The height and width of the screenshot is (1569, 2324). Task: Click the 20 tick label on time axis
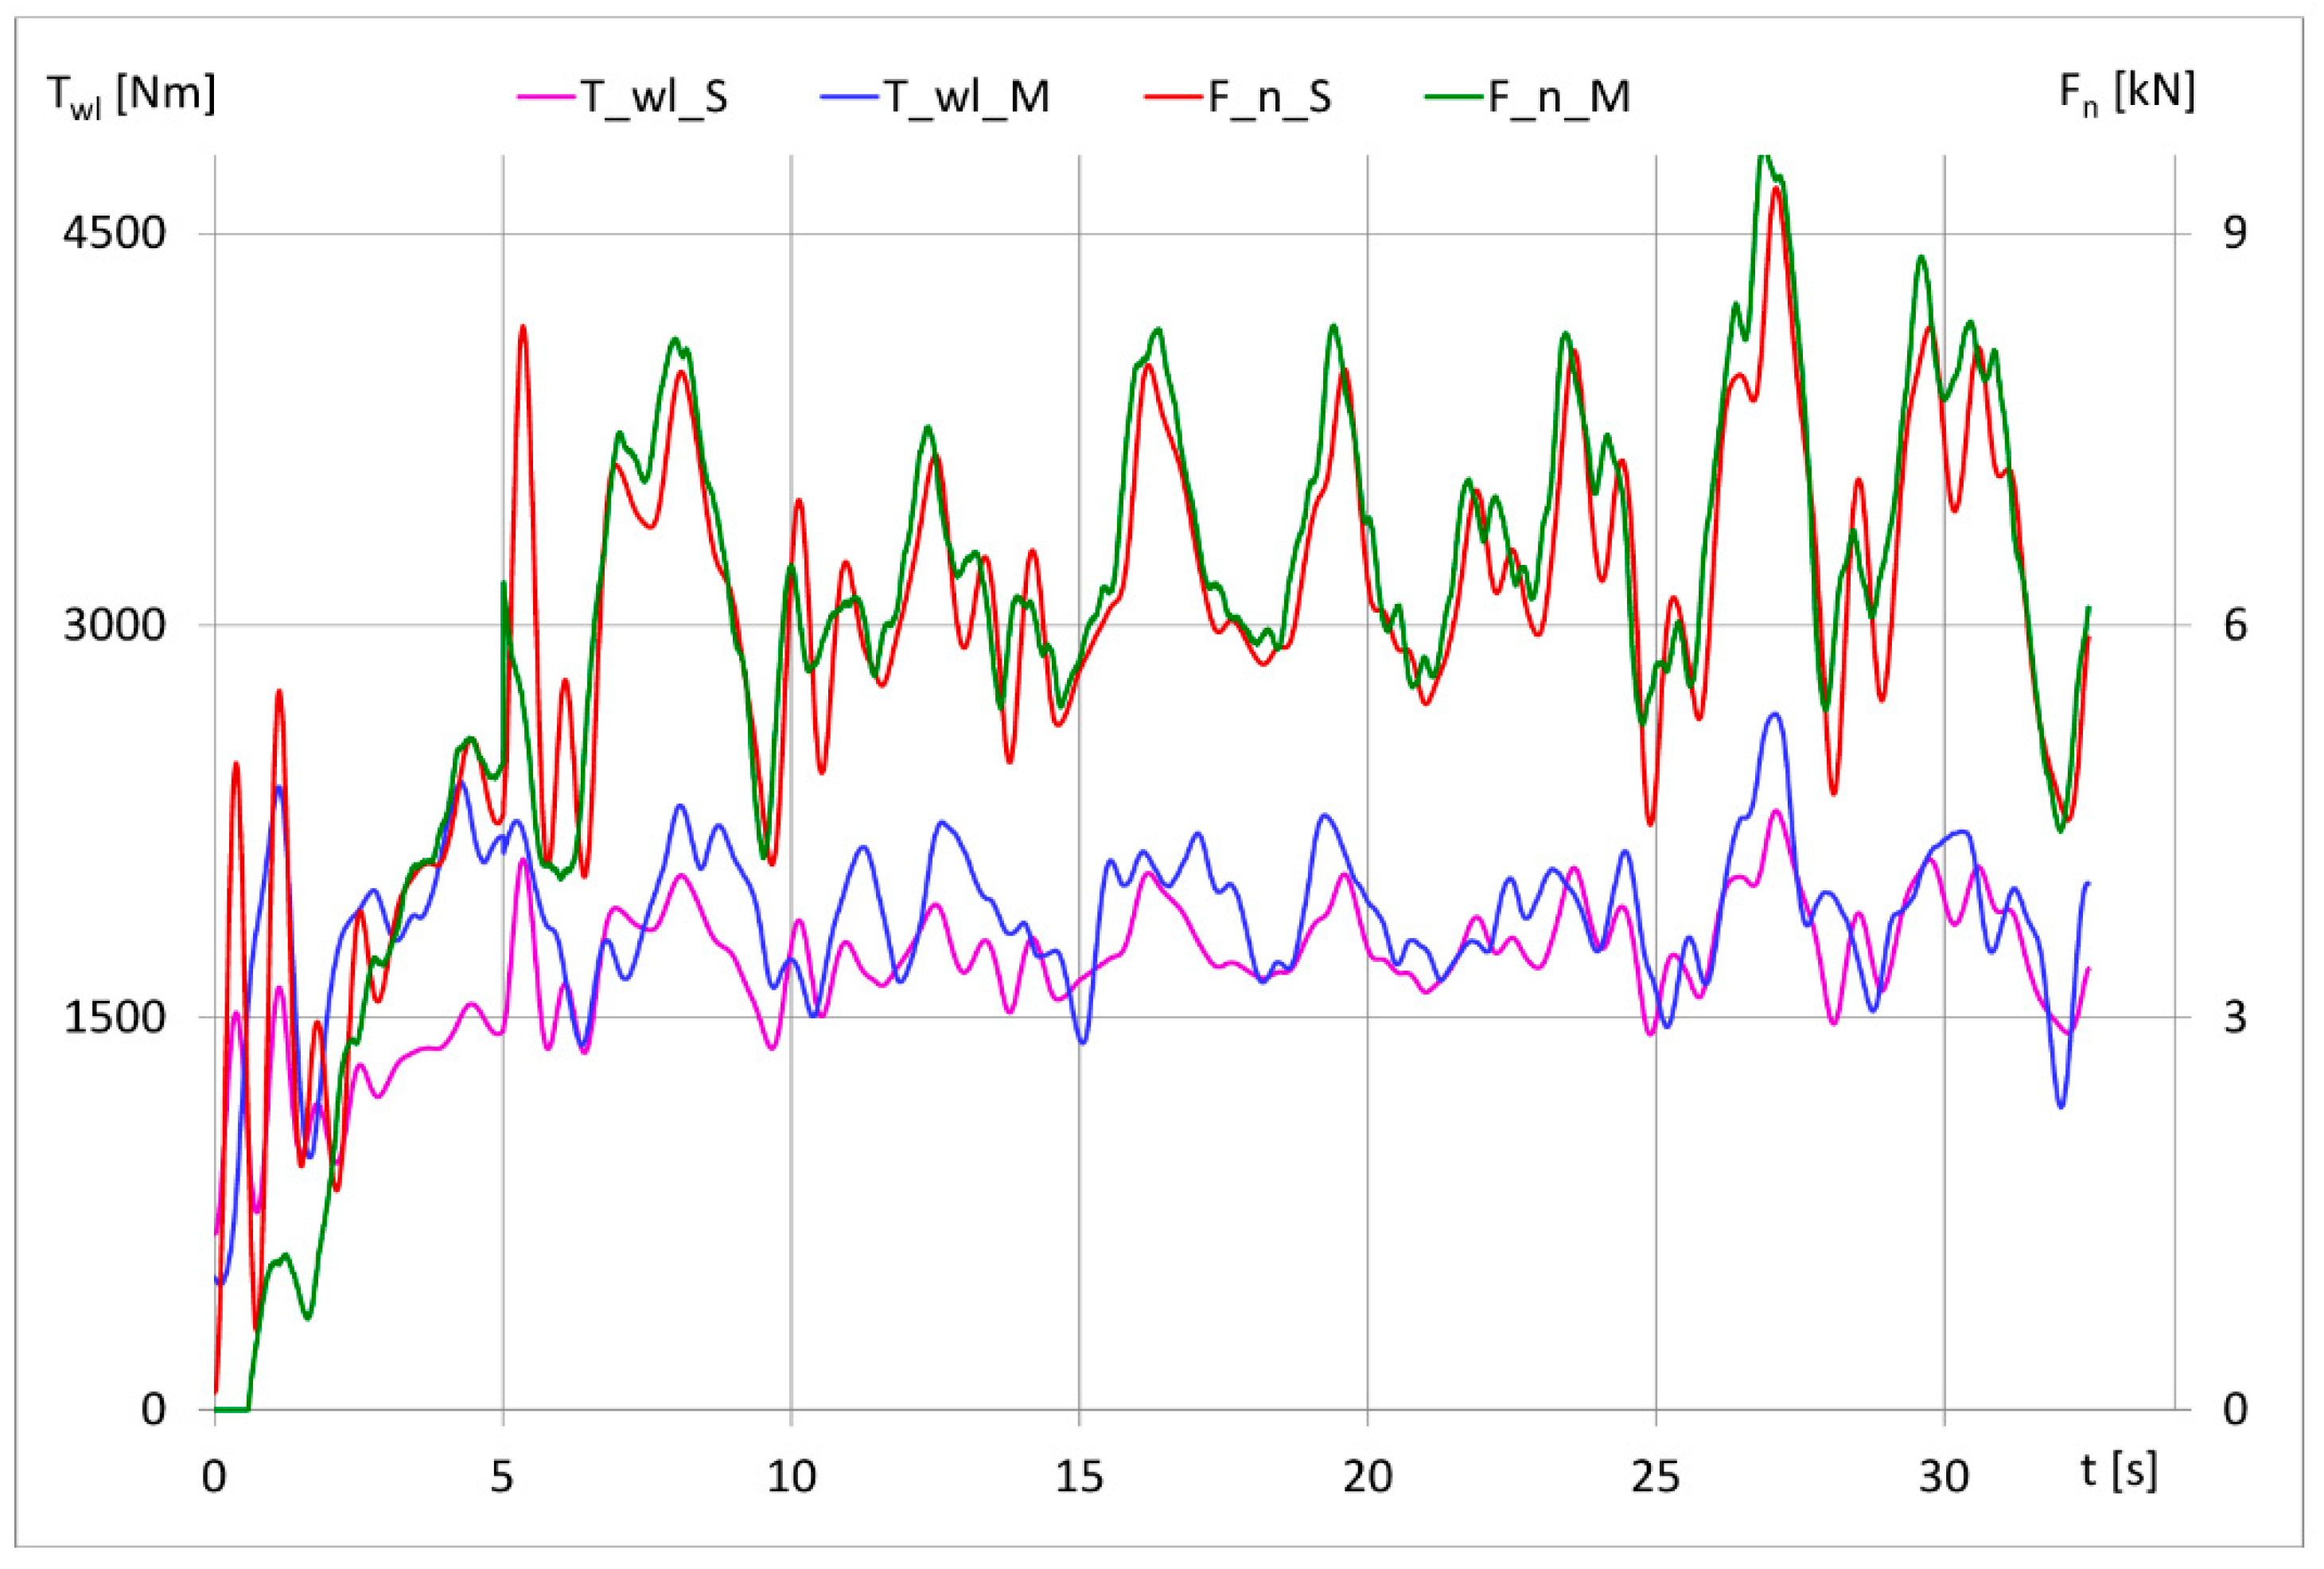pyautogui.click(x=1367, y=1476)
